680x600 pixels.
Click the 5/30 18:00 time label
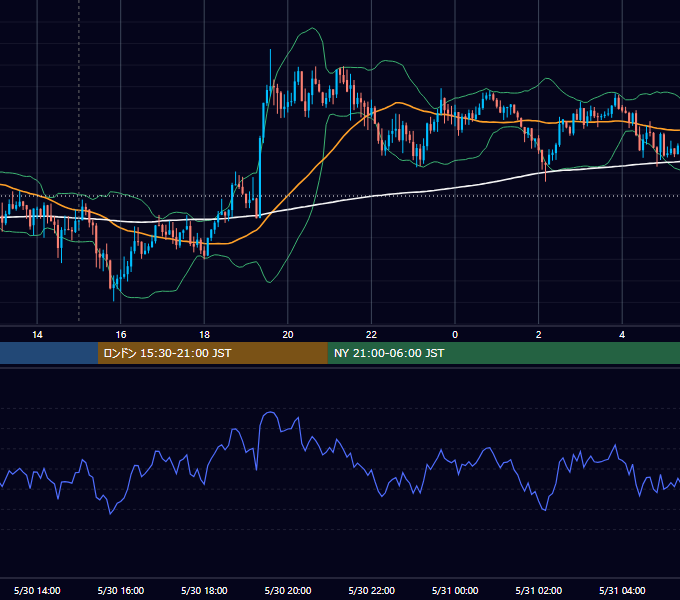tap(204, 590)
